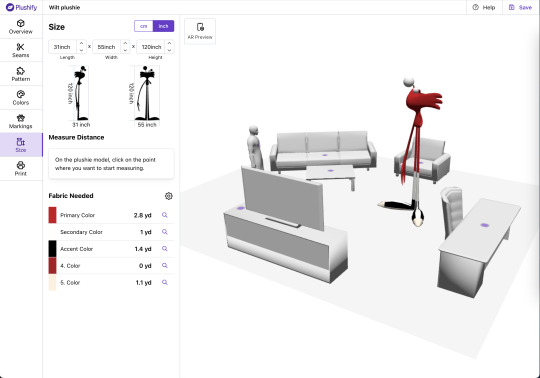Click the Help button
Screen dimensions: 540x378
(484, 7)
